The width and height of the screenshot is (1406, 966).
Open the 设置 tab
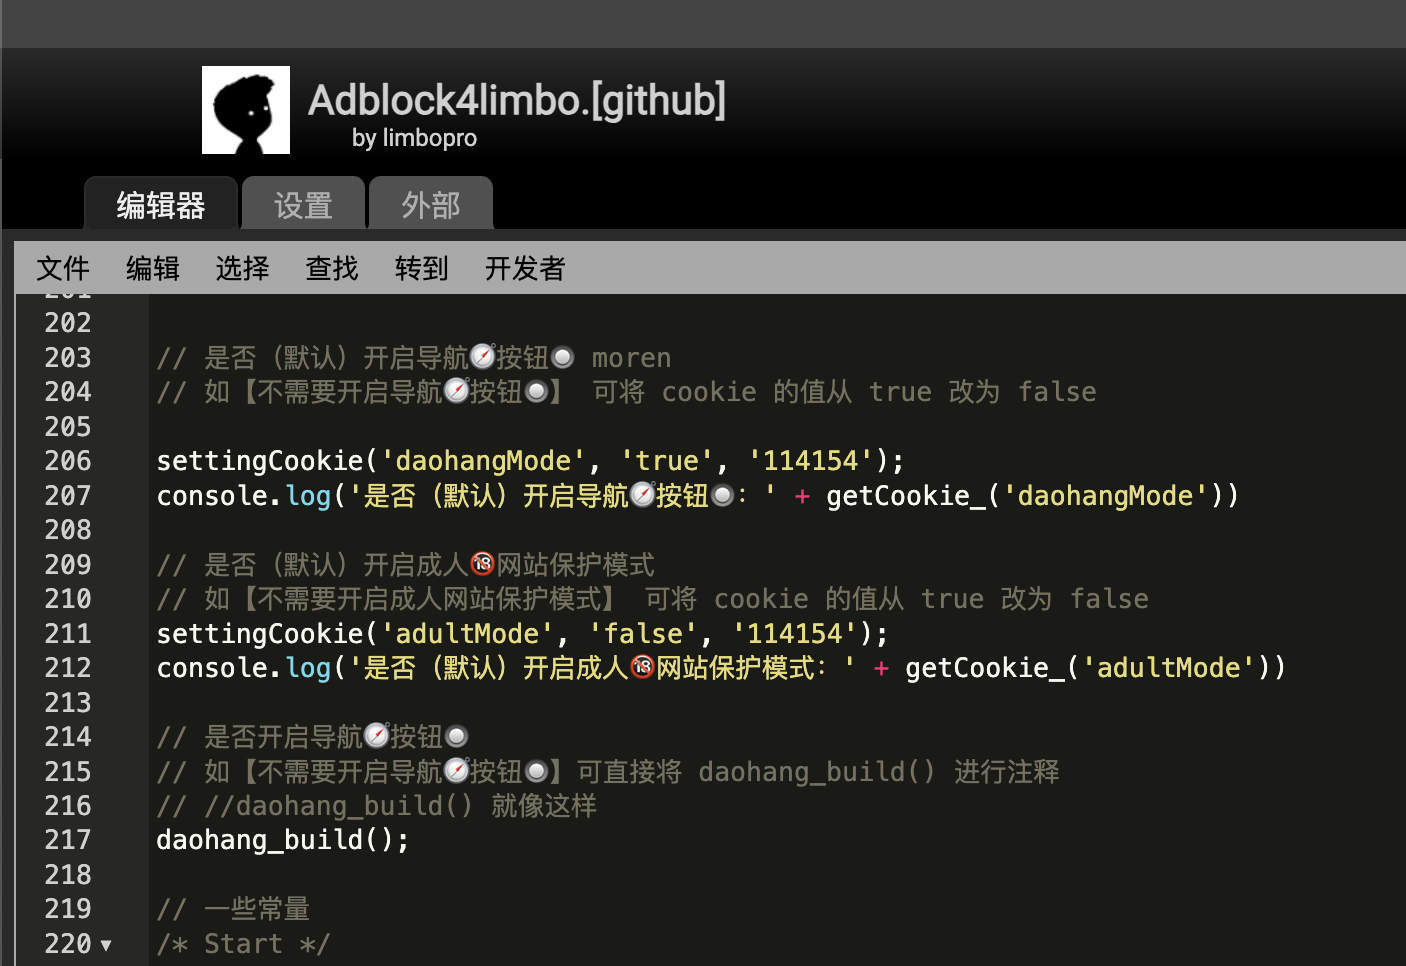pos(303,204)
